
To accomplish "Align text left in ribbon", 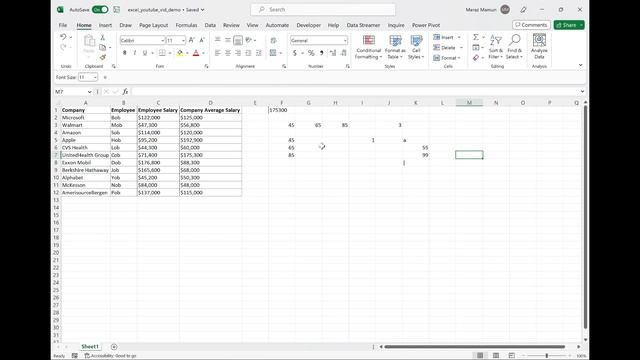I will pos(218,53).
